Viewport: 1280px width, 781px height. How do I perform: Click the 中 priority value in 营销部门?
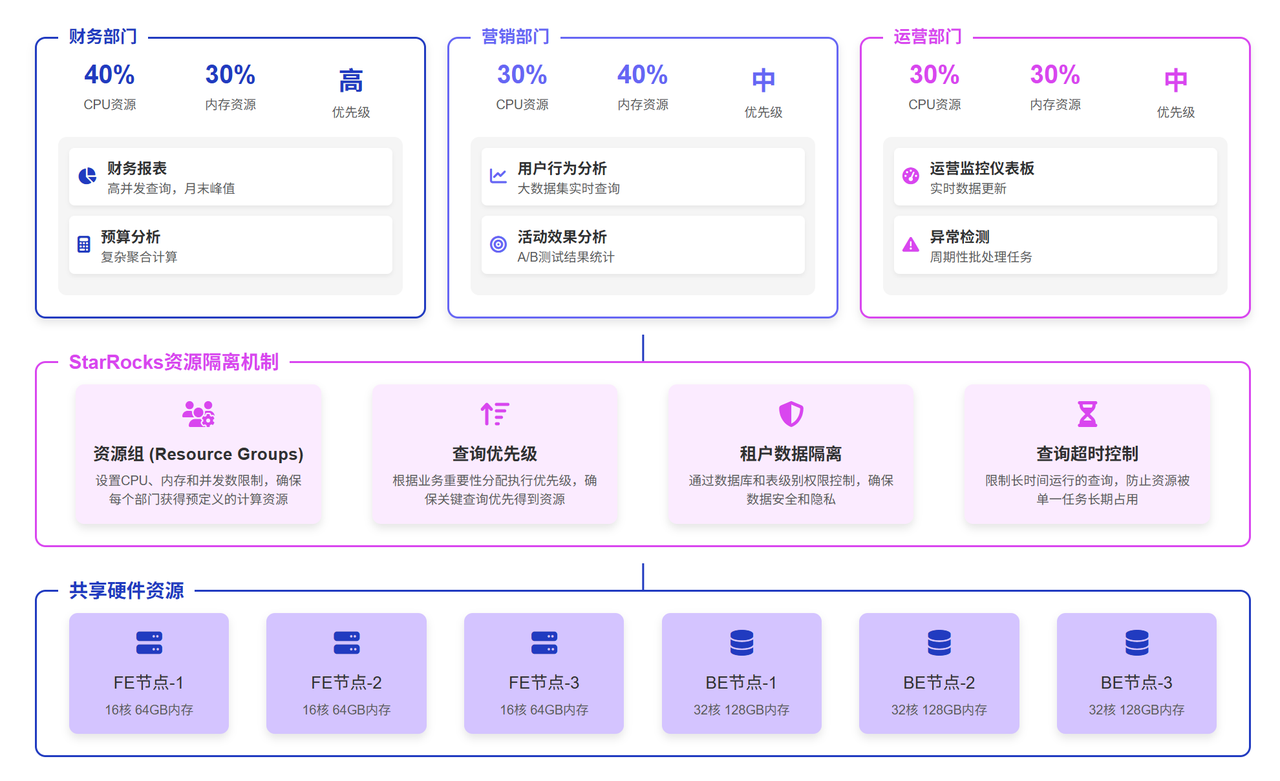click(x=763, y=80)
